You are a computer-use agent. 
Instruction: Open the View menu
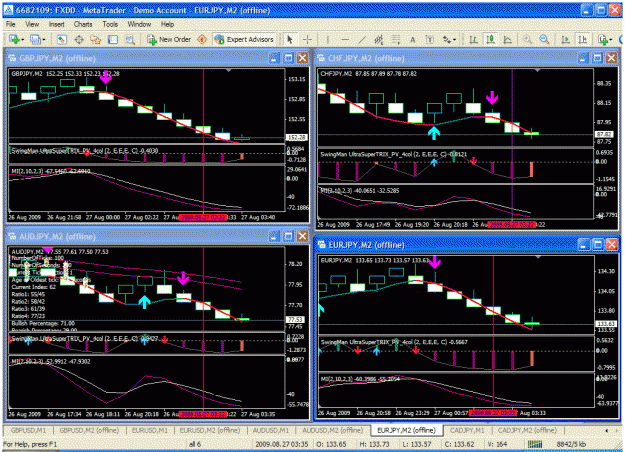click(x=32, y=24)
